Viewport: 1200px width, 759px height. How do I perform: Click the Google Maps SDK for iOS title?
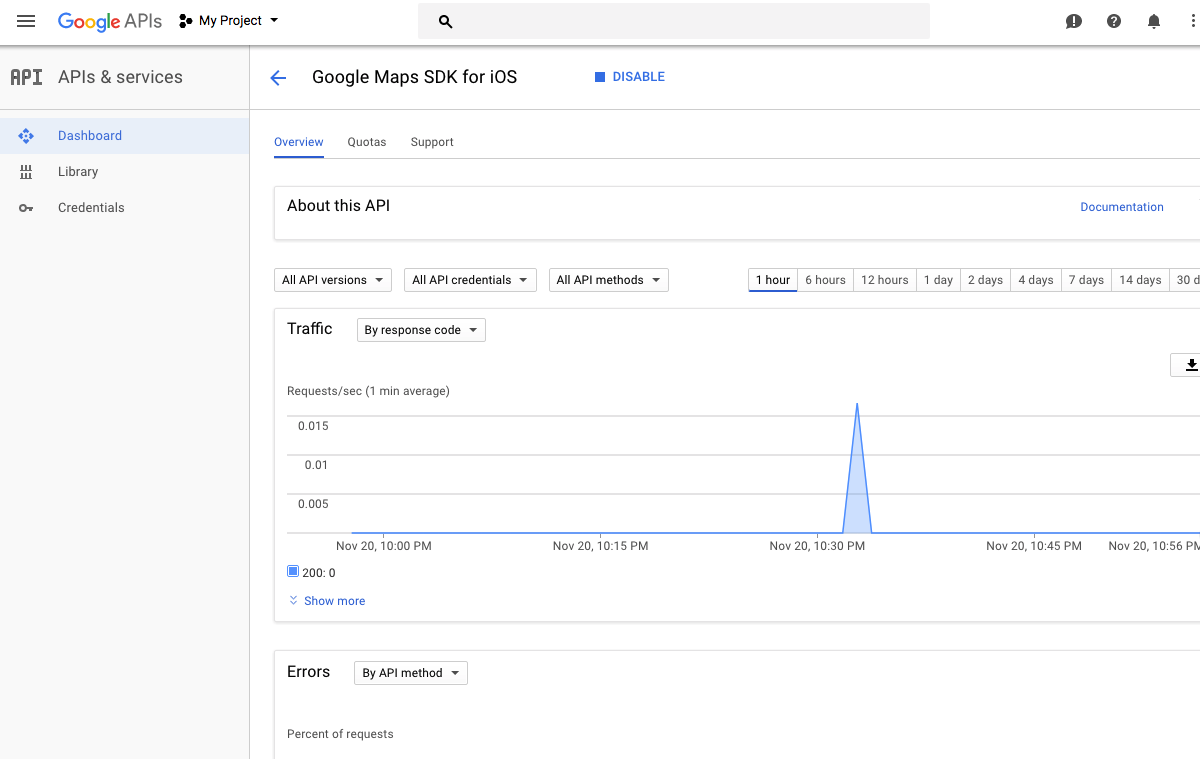pyautogui.click(x=415, y=77)
